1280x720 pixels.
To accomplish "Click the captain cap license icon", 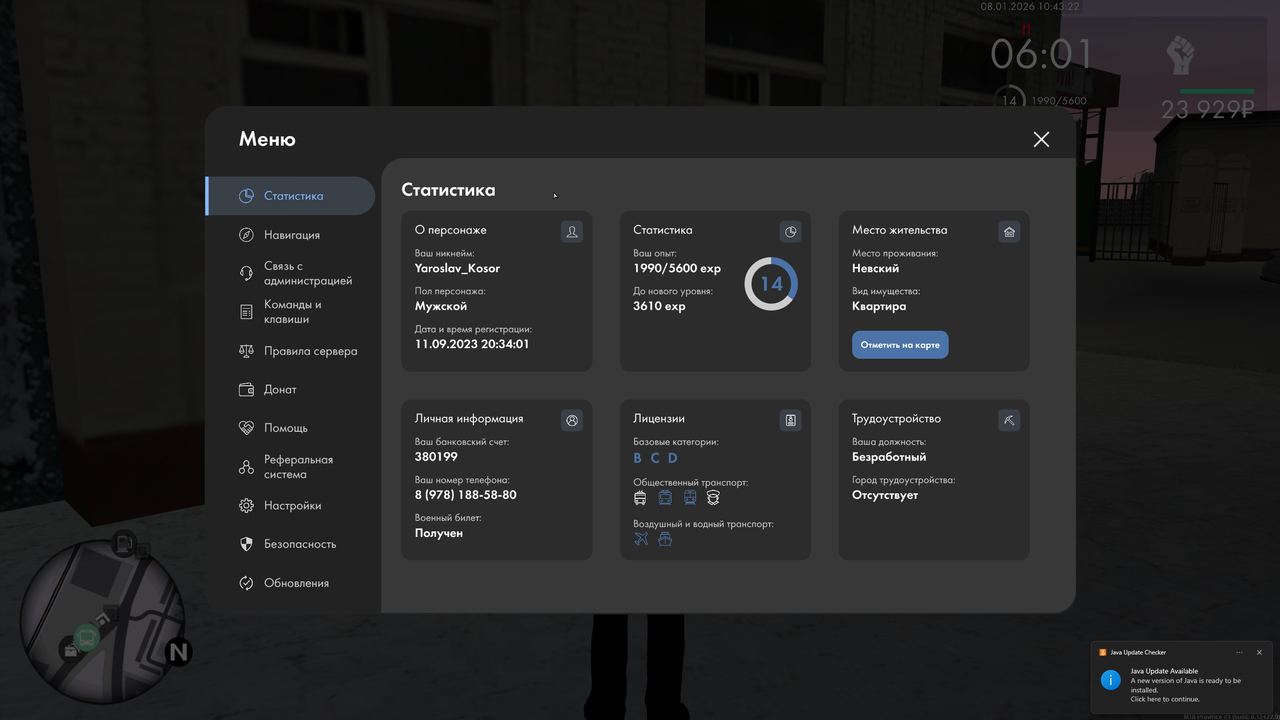I will coord(713,497).
